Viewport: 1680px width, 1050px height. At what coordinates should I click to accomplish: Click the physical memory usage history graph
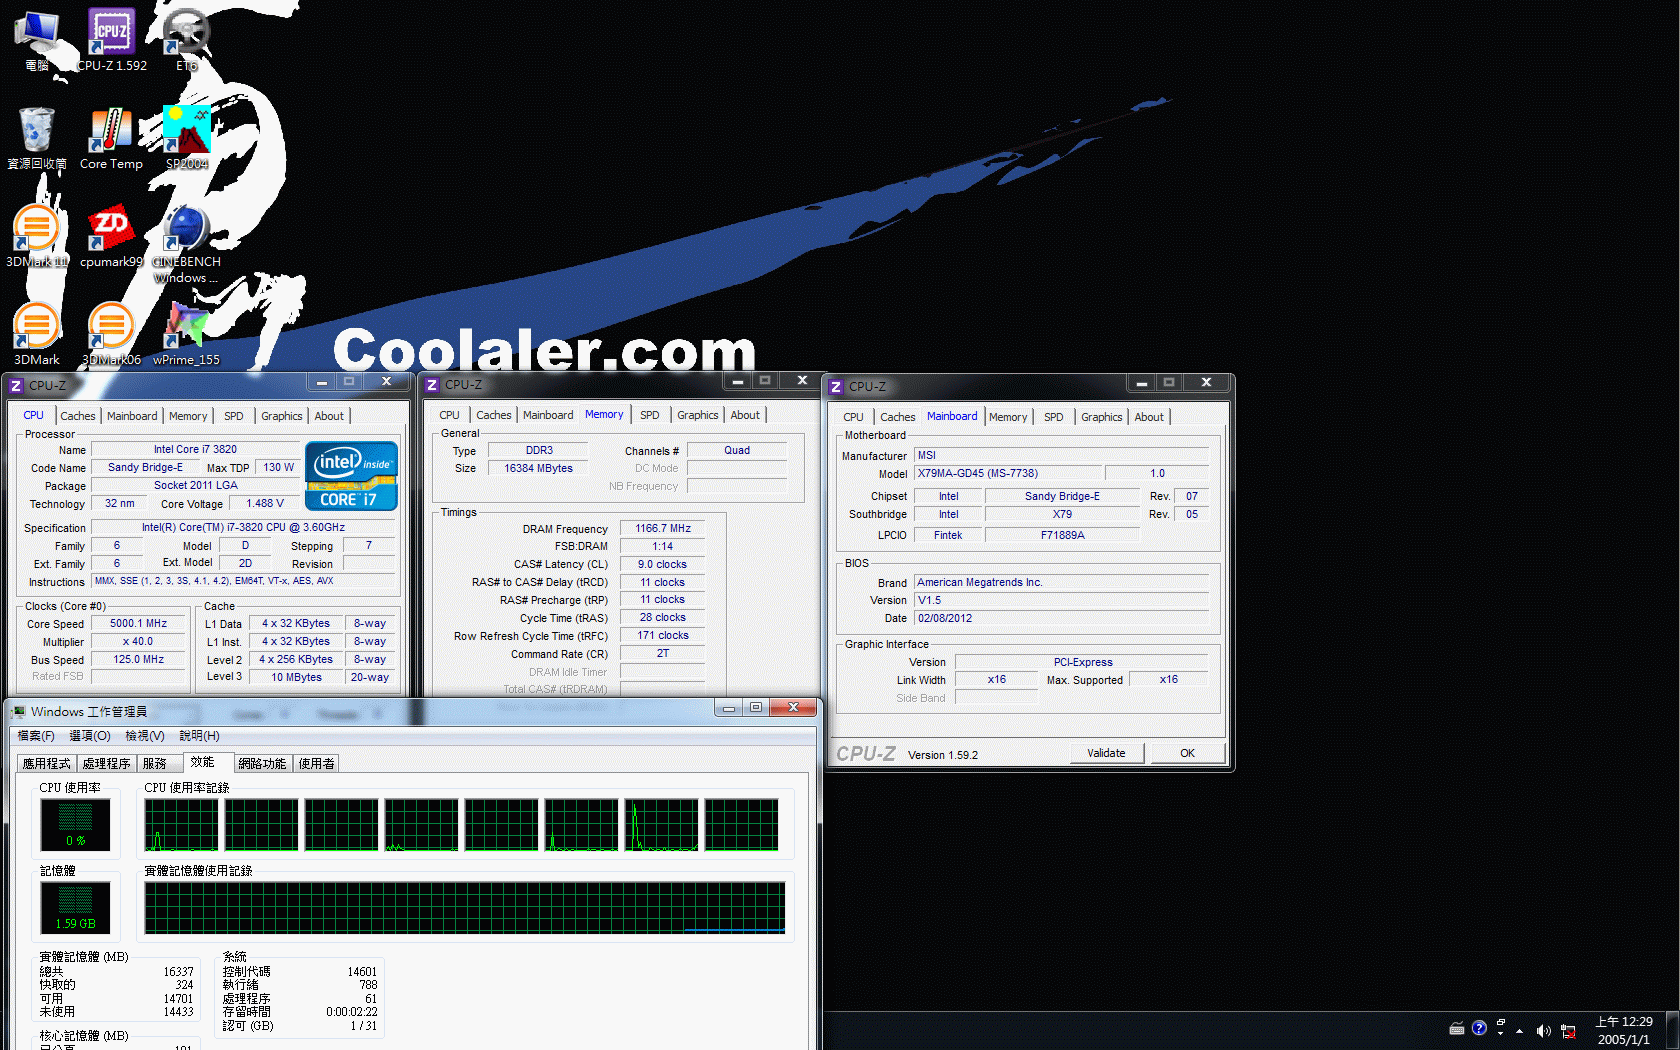[465, 908]
